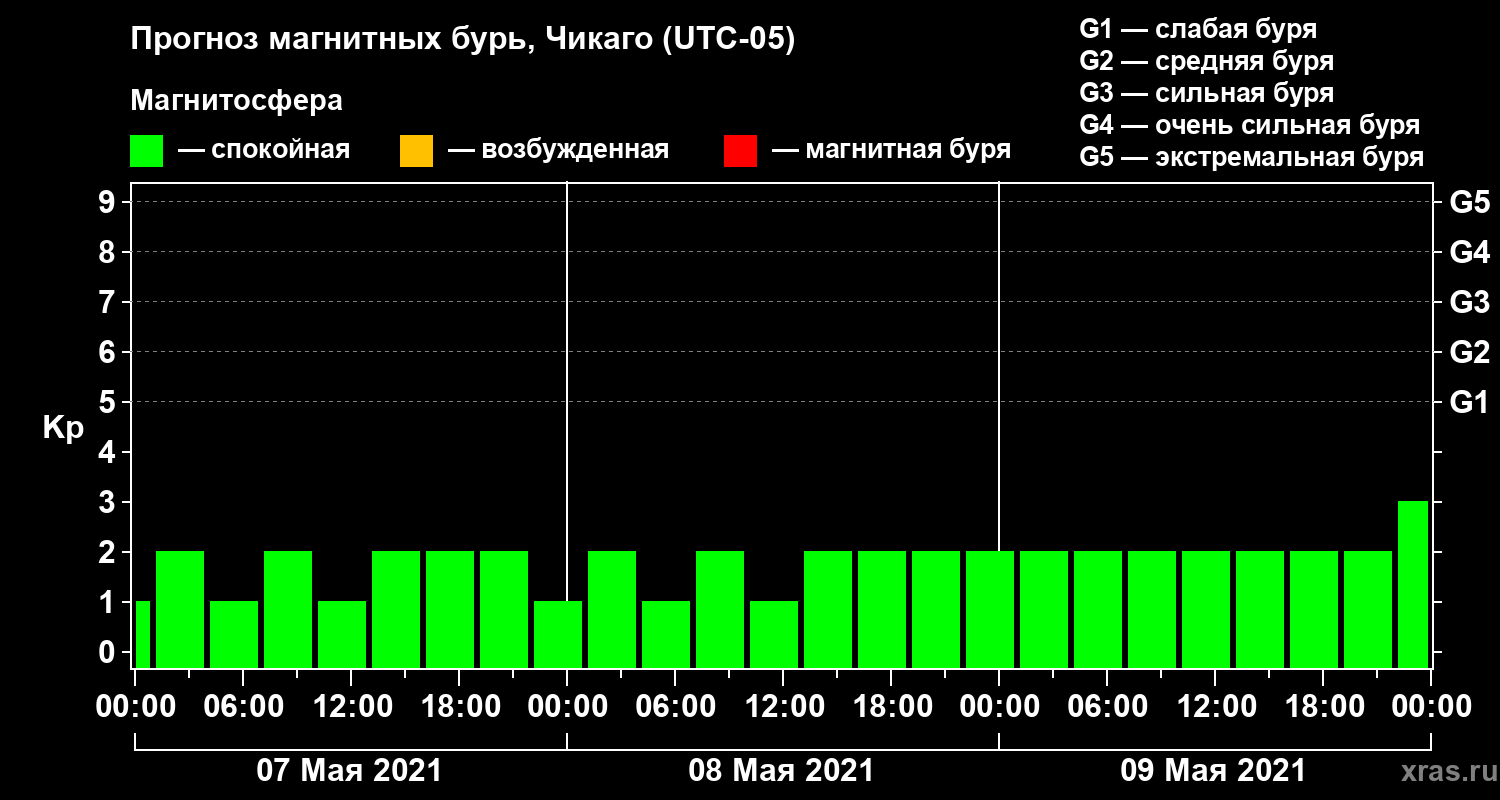
Task: Click the 'Kp' axis label
Action: [x=63, y=428]
